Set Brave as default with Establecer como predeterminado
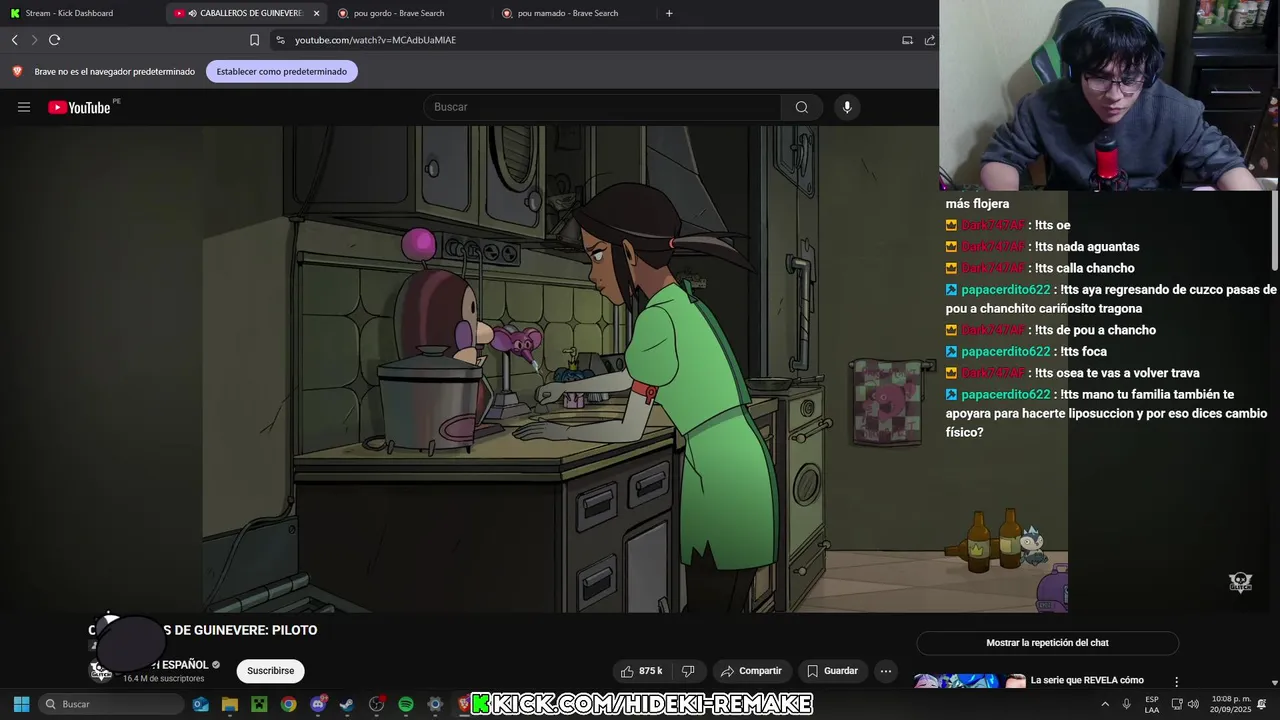Viewport: 1280px width, 720px height. (282, 71)
